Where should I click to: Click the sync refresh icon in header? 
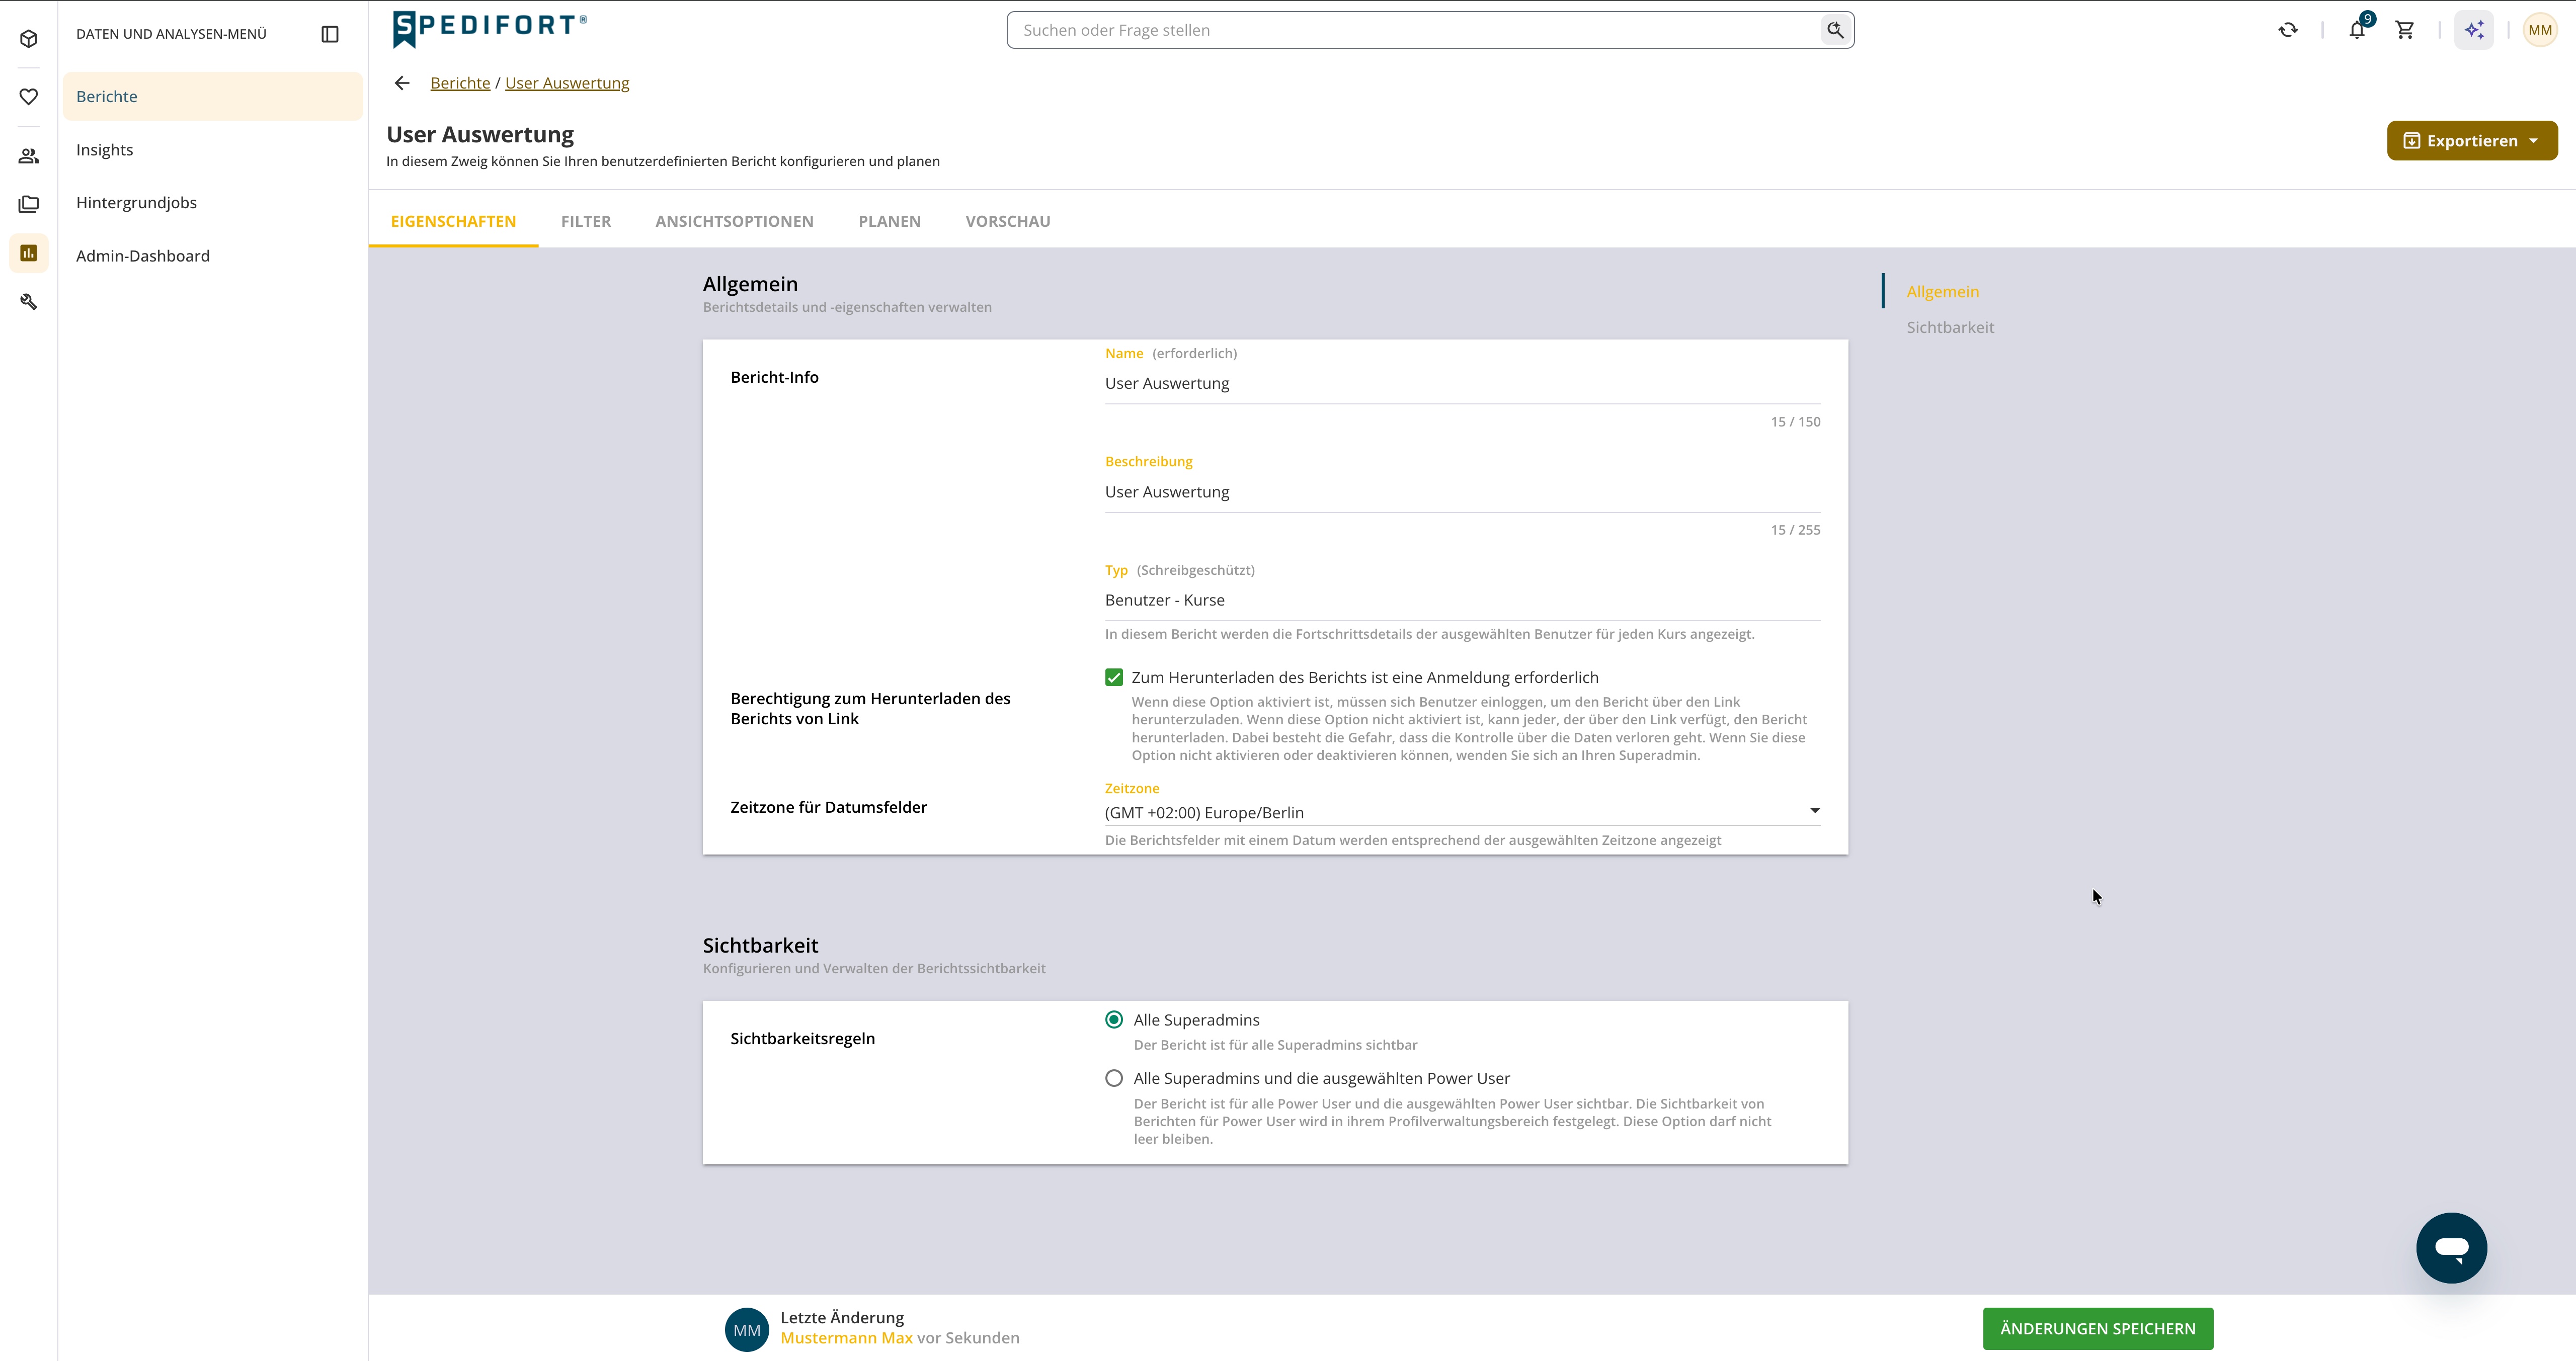(2288, 30)
